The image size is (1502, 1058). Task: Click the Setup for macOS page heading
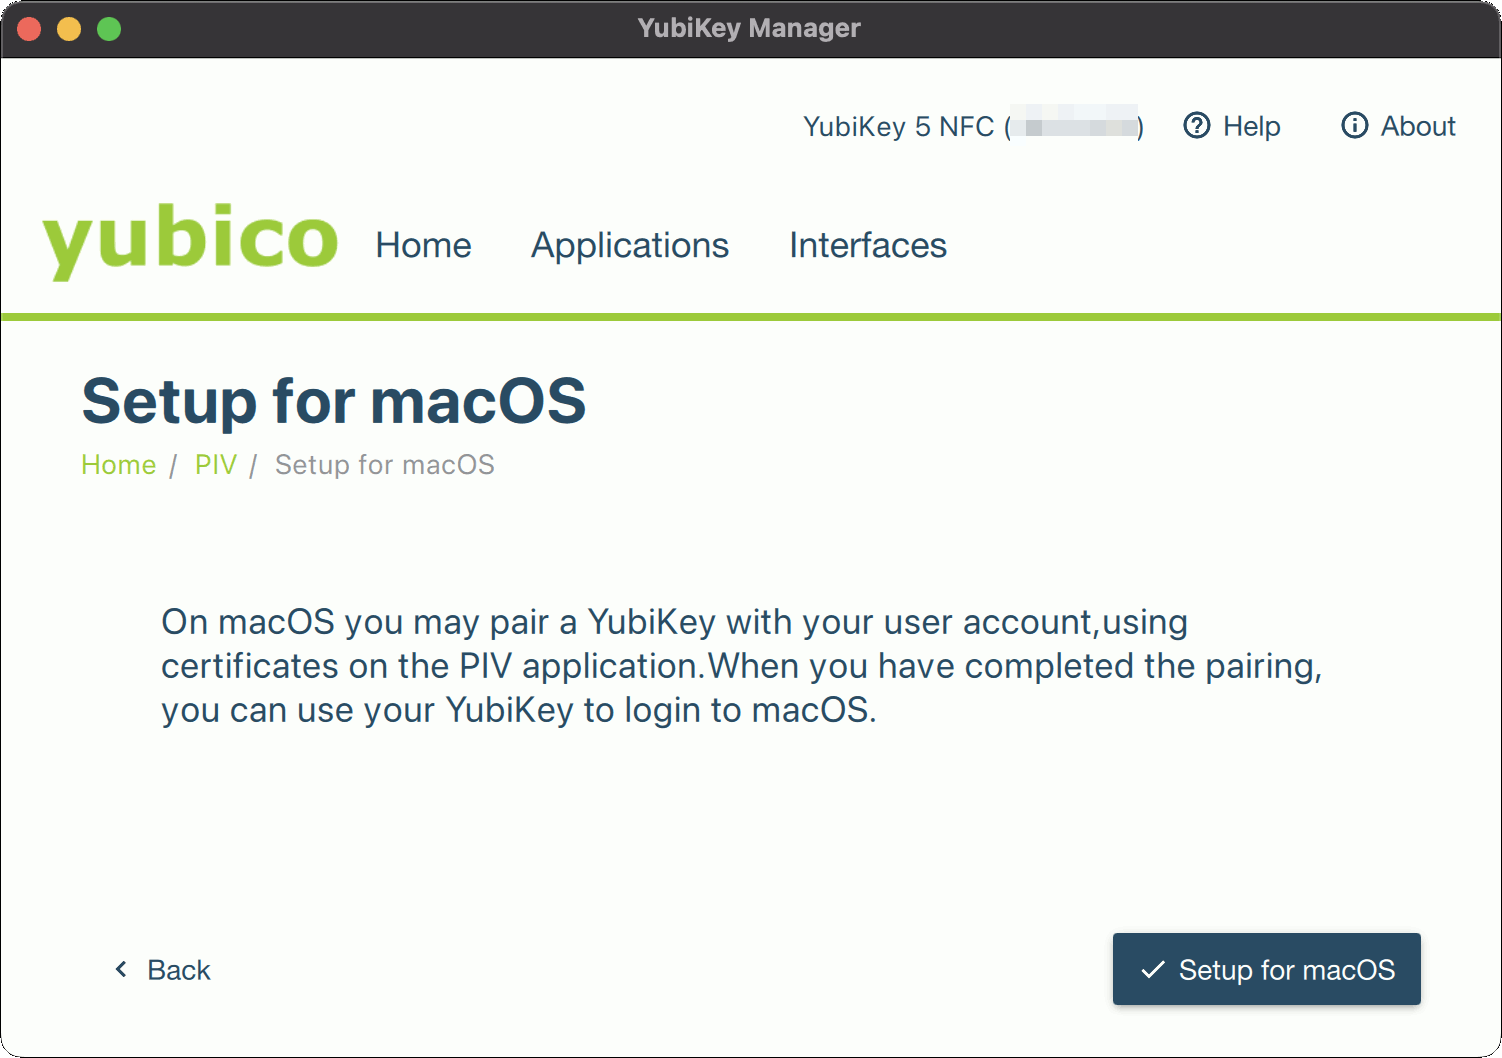pyautogui.click(x=333, y=401)
